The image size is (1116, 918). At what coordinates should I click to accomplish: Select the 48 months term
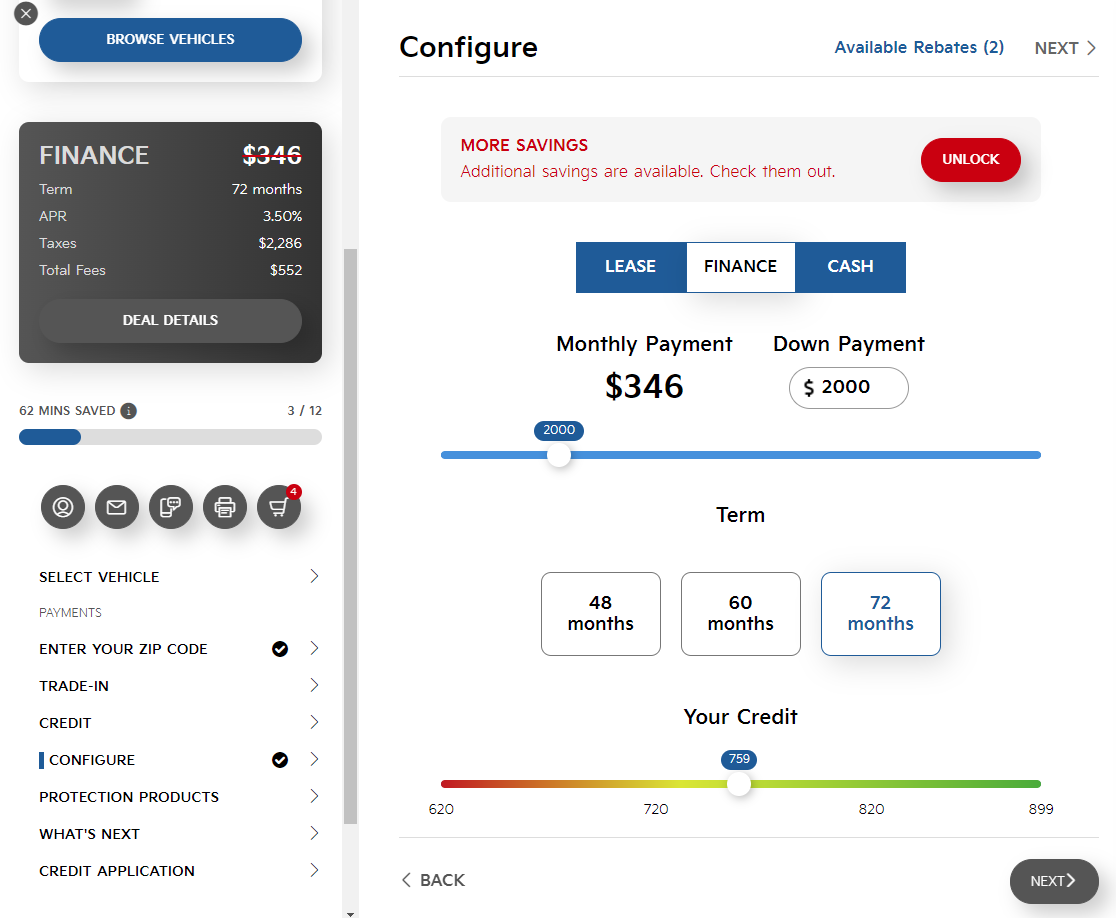pos(601,614)
